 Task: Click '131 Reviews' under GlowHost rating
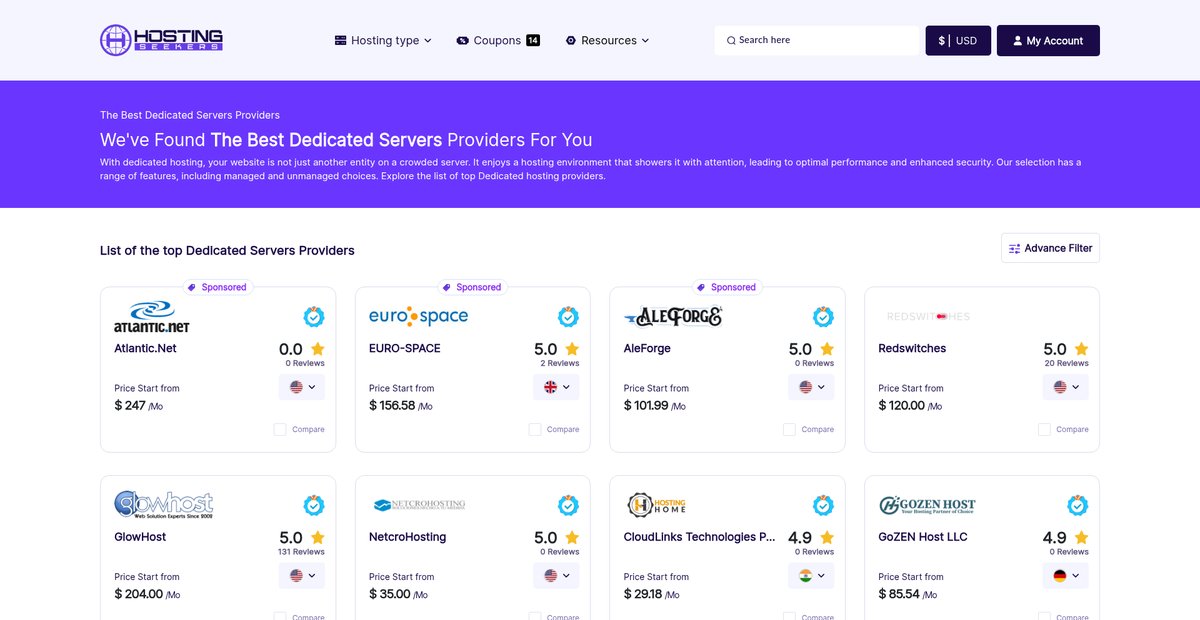pos(301,552)
